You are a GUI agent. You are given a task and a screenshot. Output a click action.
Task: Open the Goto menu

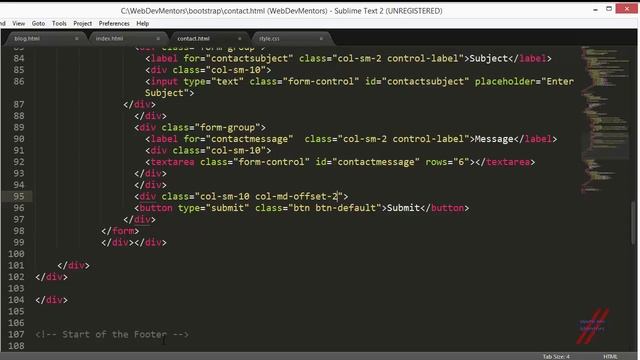[x=38, y=24]
